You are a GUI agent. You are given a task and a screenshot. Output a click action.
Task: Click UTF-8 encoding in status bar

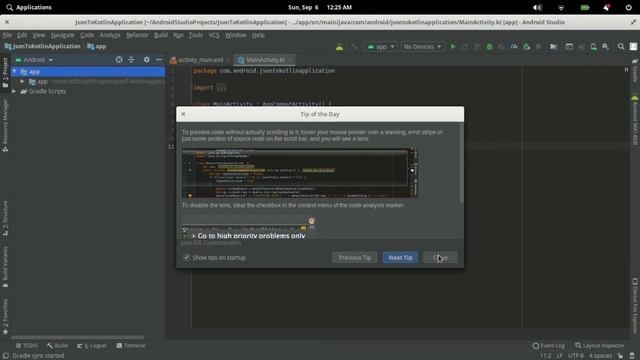(x=576, y=356)
